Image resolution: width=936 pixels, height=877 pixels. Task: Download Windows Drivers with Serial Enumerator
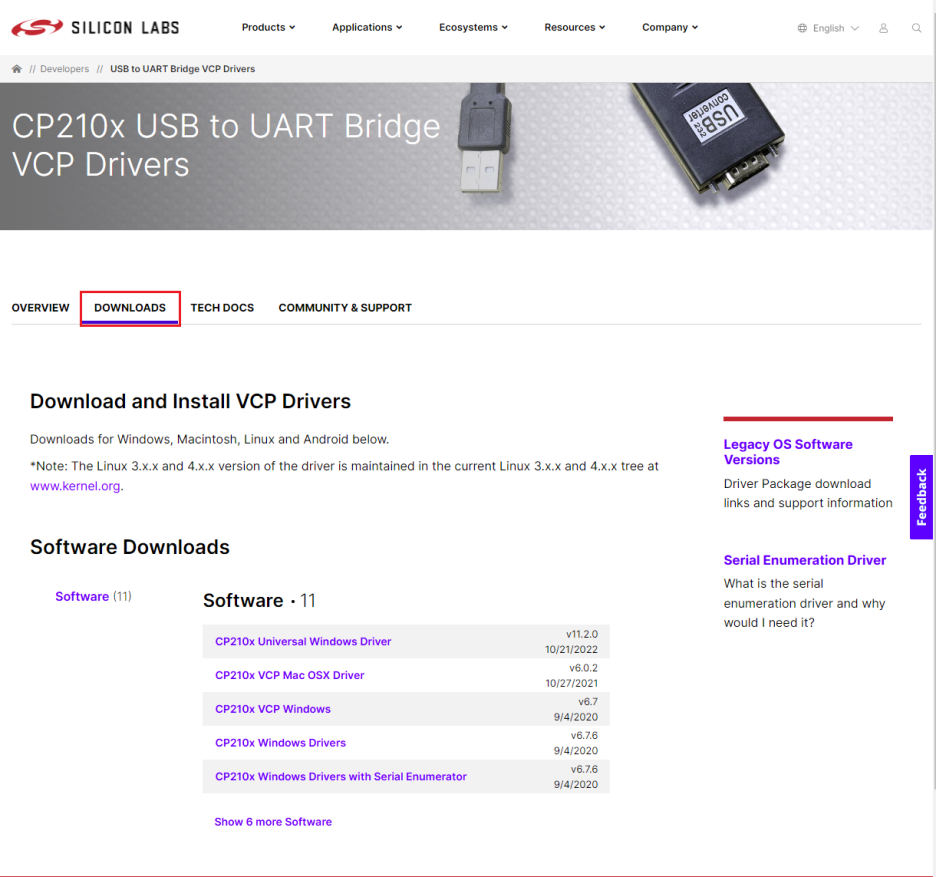341,776
